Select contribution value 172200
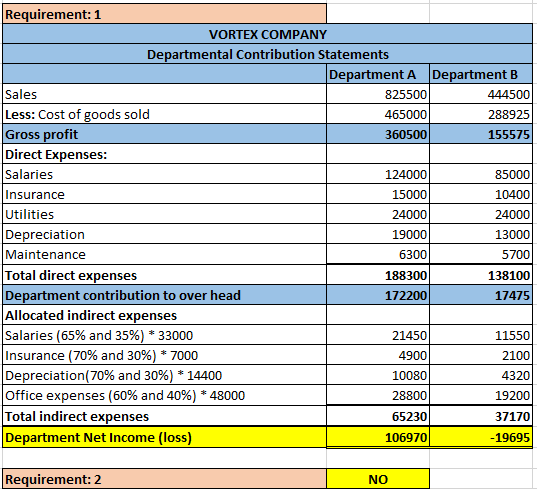The image size is (537, 489). [378, 295]
